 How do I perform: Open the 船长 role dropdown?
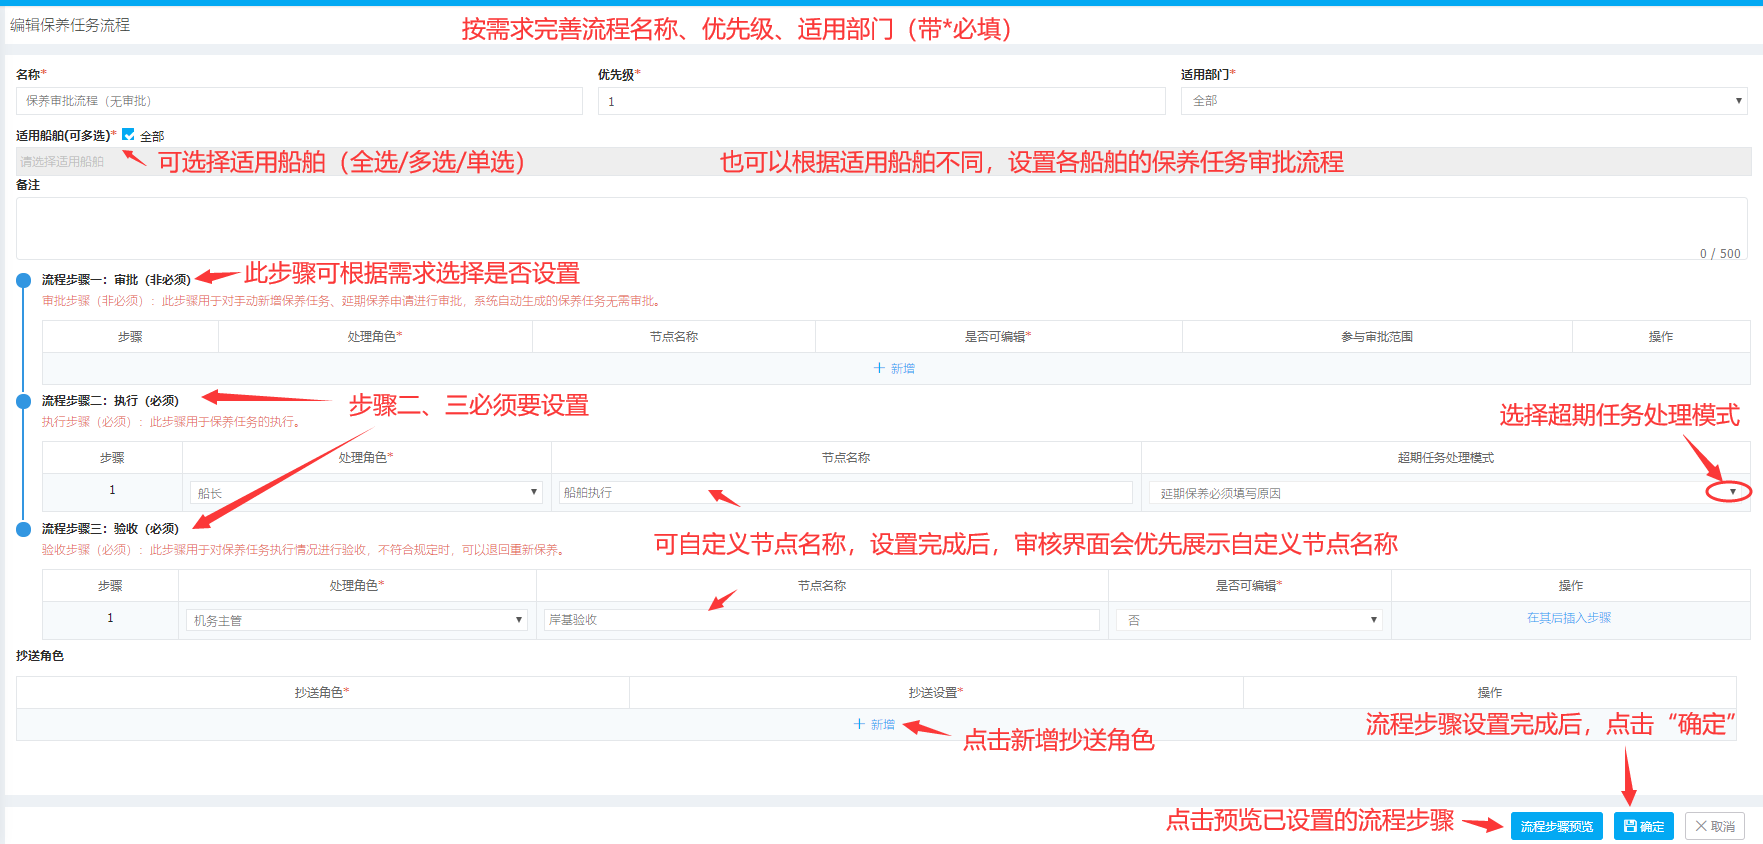click(366, 492)
